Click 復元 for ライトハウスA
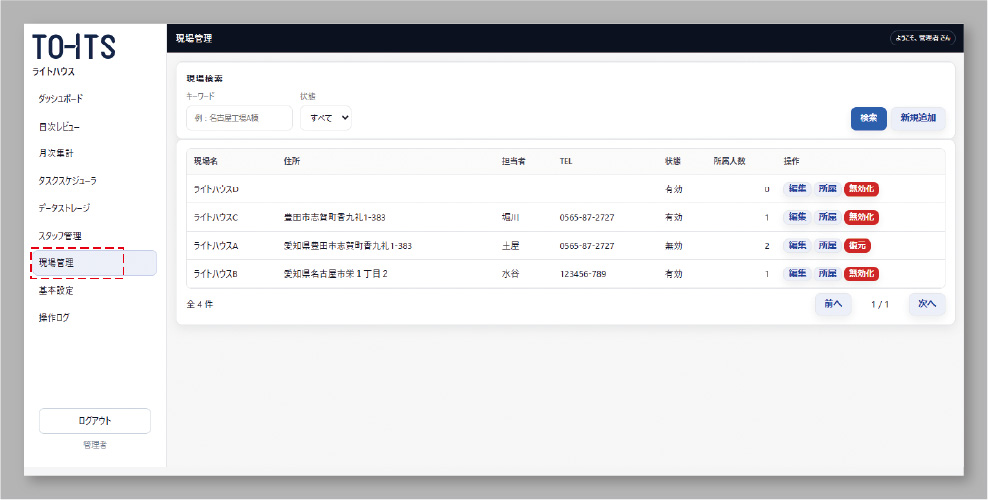 coord(857,245)
